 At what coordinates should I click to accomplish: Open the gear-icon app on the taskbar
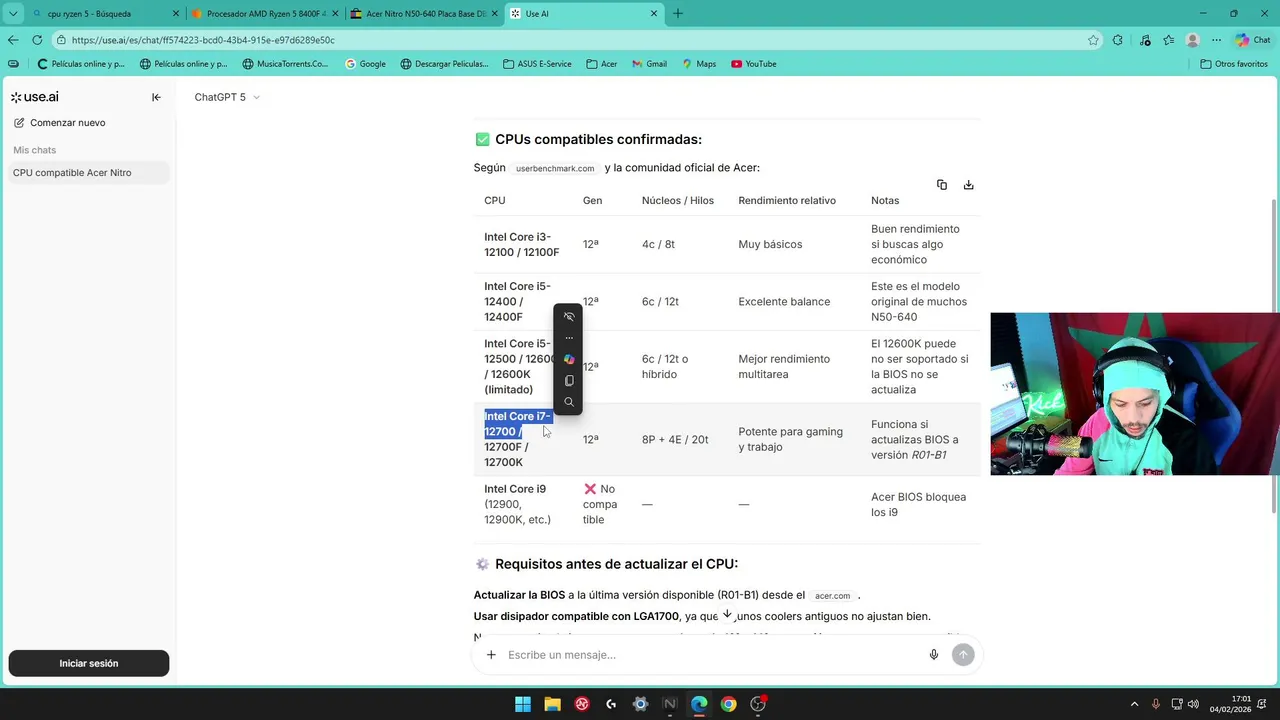641,704
